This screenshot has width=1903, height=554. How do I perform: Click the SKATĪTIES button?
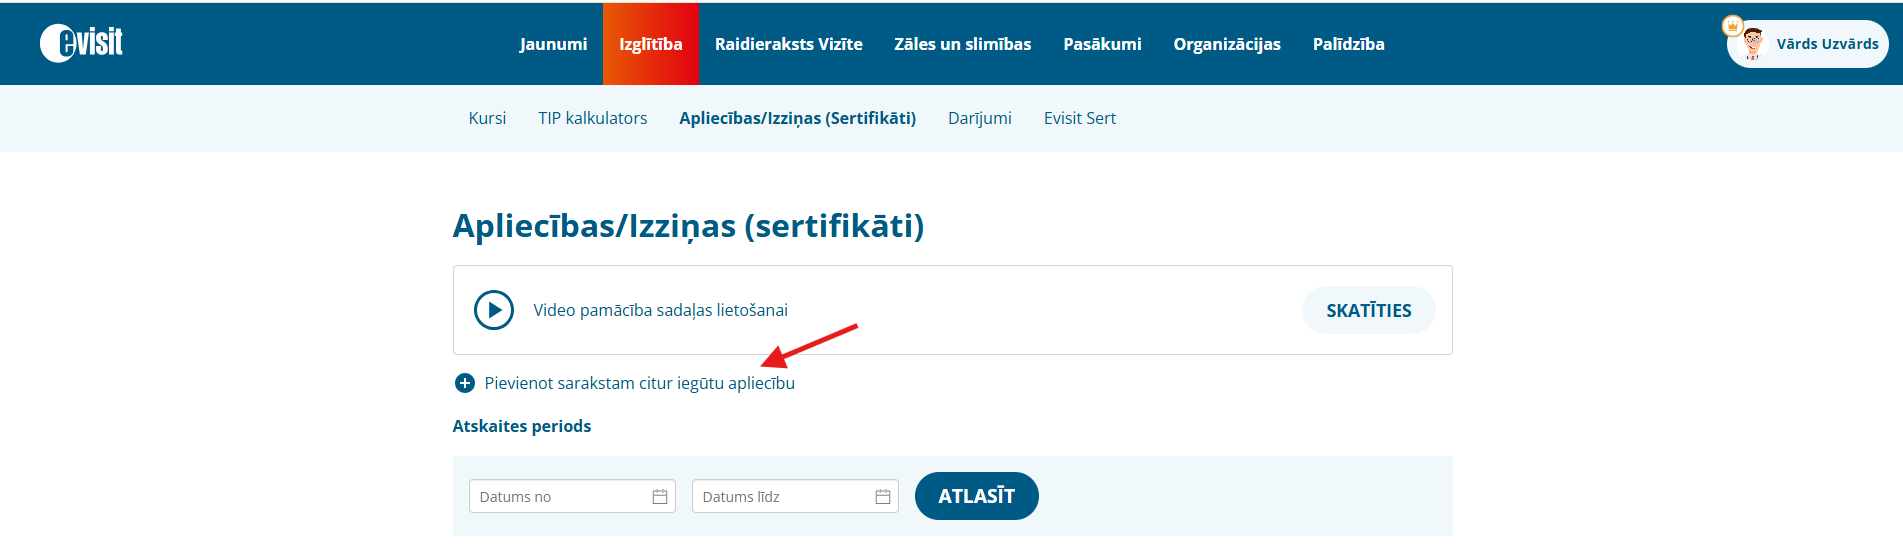click(x=1369, y=310)
